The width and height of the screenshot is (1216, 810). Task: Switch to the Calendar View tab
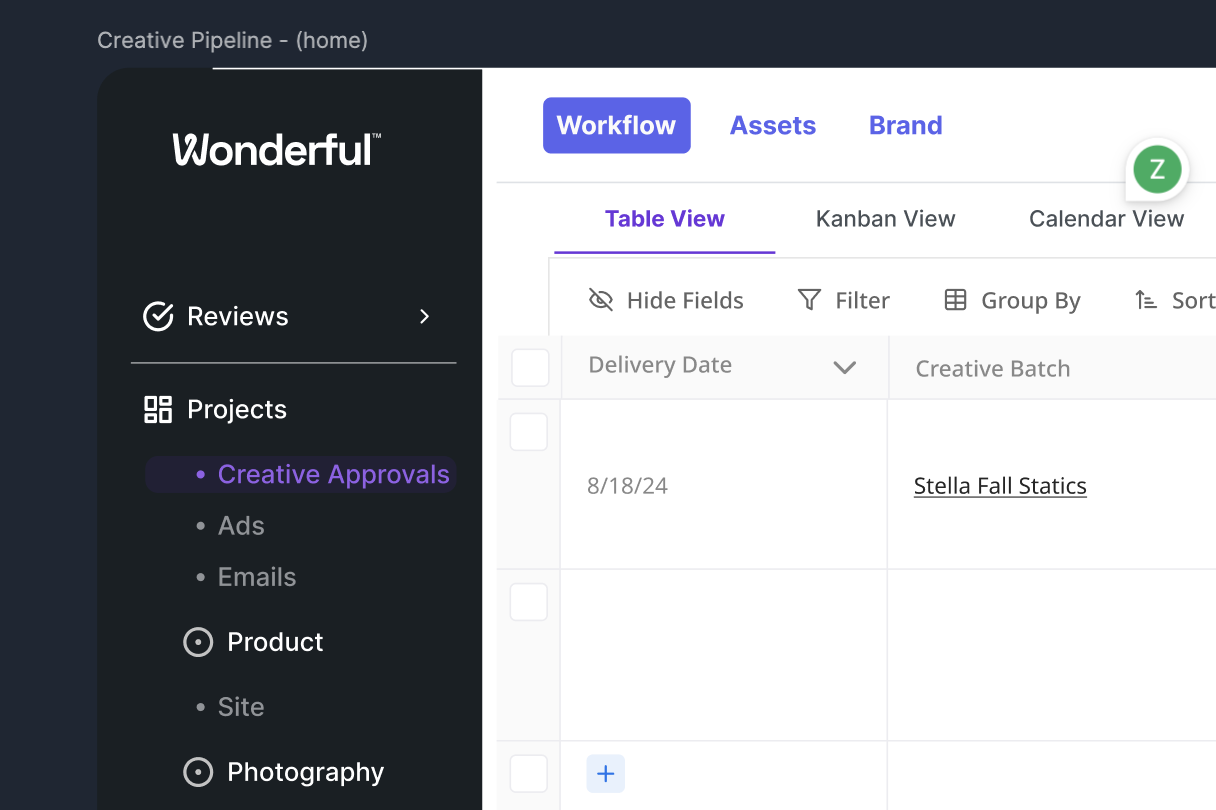(x=1106, y=219)
